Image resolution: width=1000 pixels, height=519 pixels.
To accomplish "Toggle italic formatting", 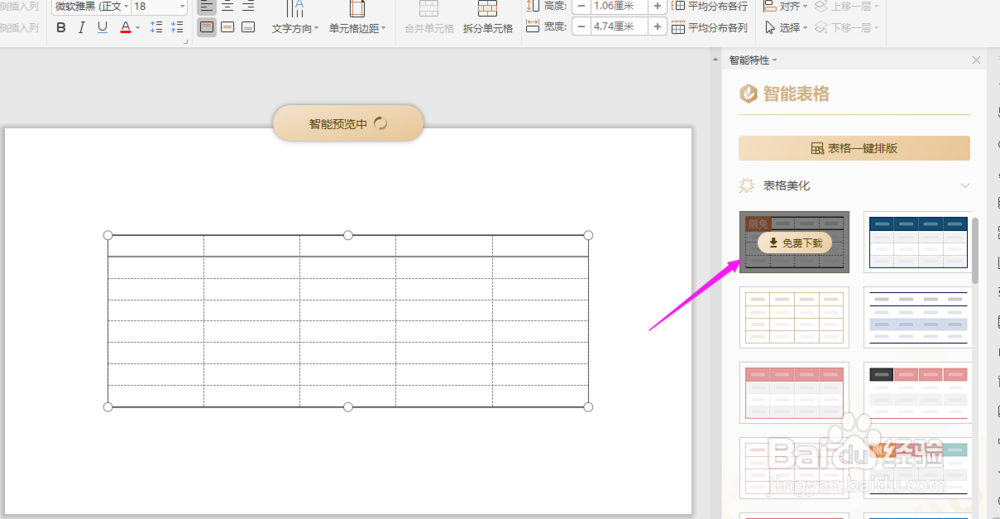I will click(x=81, y=27).
